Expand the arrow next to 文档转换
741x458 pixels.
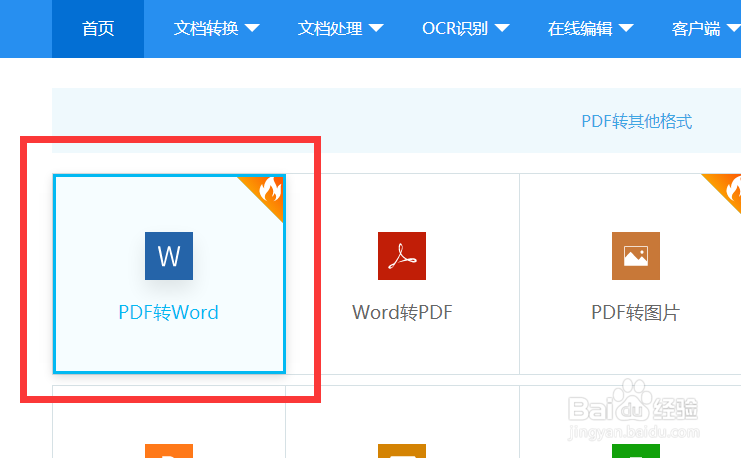252,28
